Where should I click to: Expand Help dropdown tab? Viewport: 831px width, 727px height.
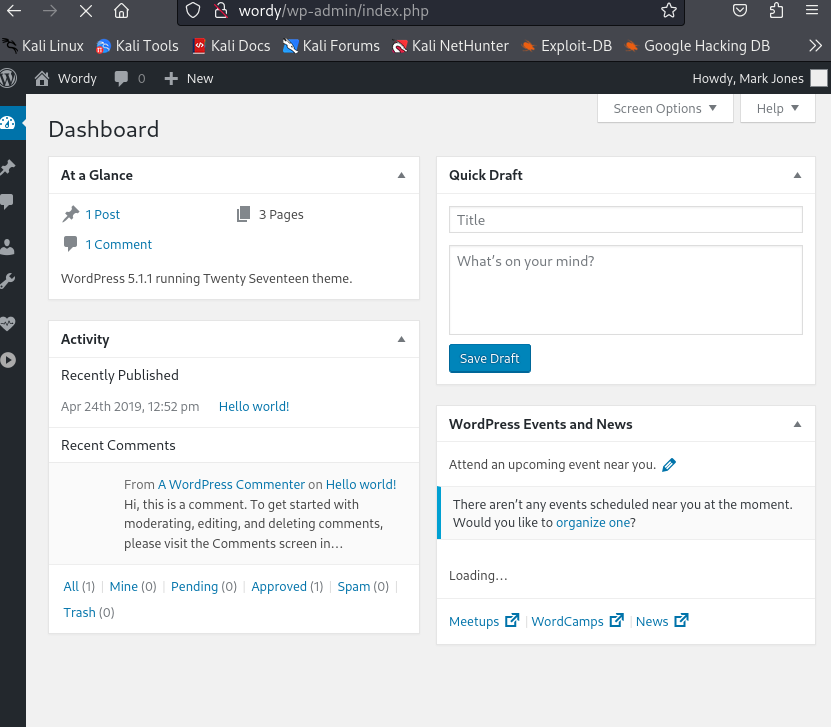(777, 109)
